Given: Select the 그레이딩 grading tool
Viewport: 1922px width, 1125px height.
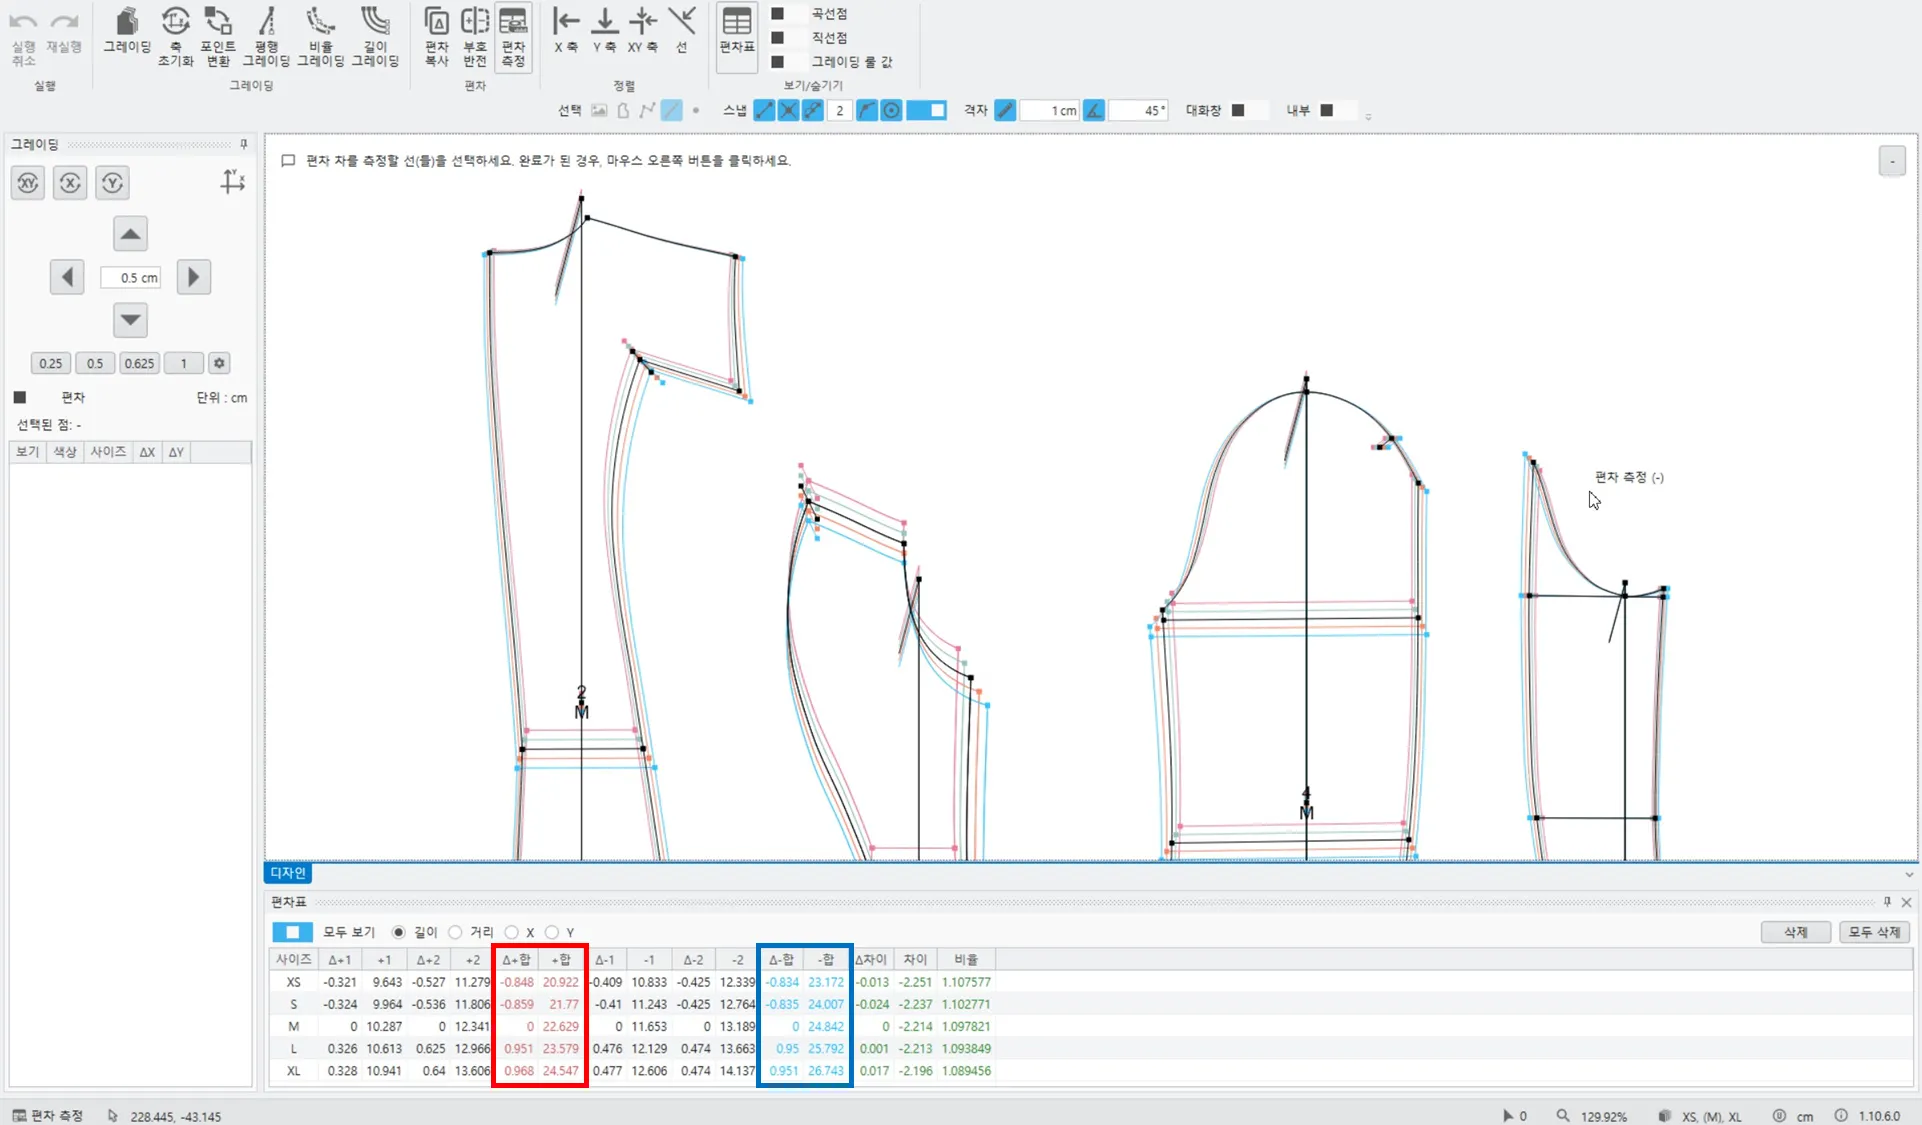Looking at the screenshot, I should pos(127,32).
